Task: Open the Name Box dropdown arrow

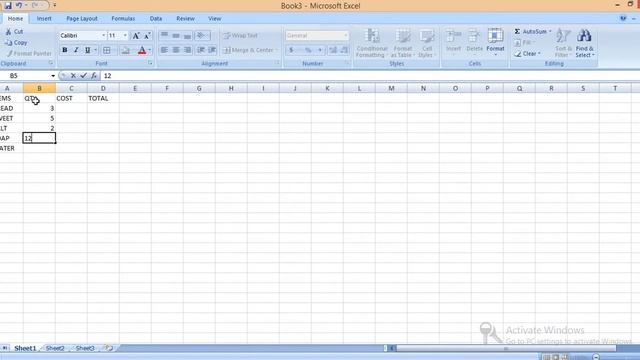Action: [53, 76]
